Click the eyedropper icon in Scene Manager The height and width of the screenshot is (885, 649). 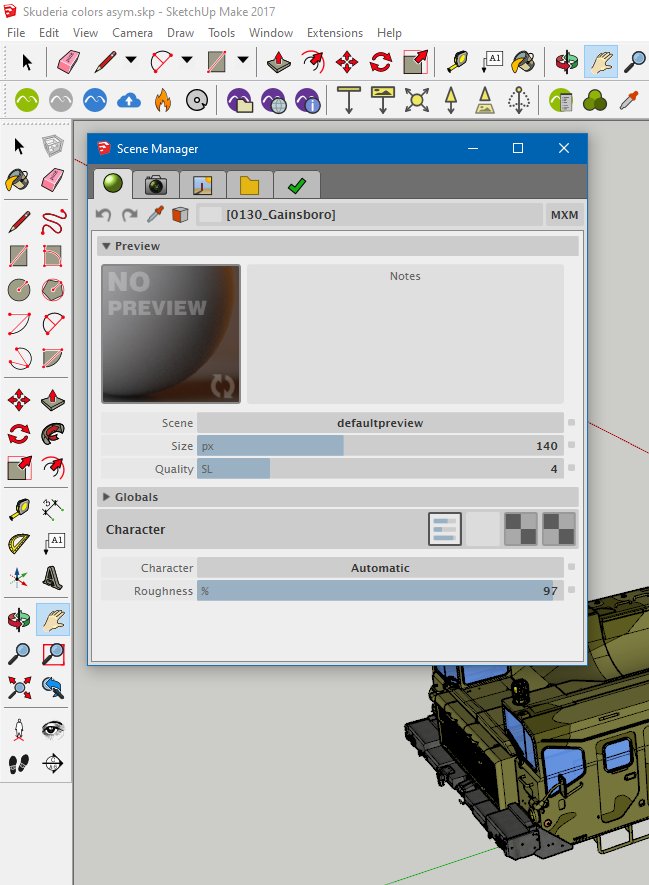click(155, 214)
